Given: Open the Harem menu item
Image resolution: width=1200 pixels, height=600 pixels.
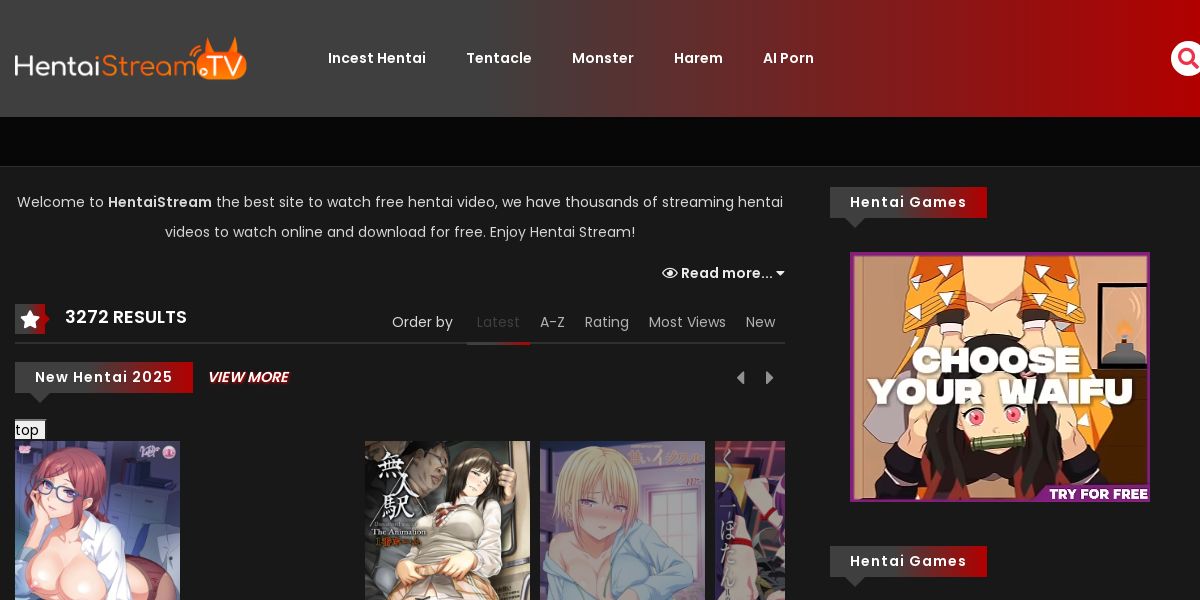Looking at the screenshot, I should click(698, 58).
